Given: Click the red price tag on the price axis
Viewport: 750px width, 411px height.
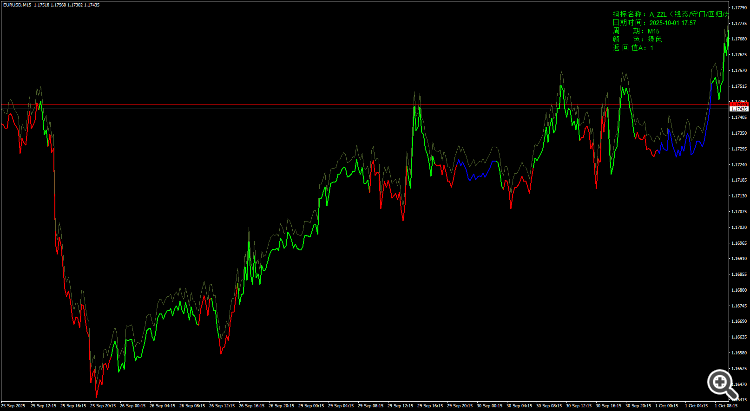Looking at the screenshot, I should pos(739,104).
